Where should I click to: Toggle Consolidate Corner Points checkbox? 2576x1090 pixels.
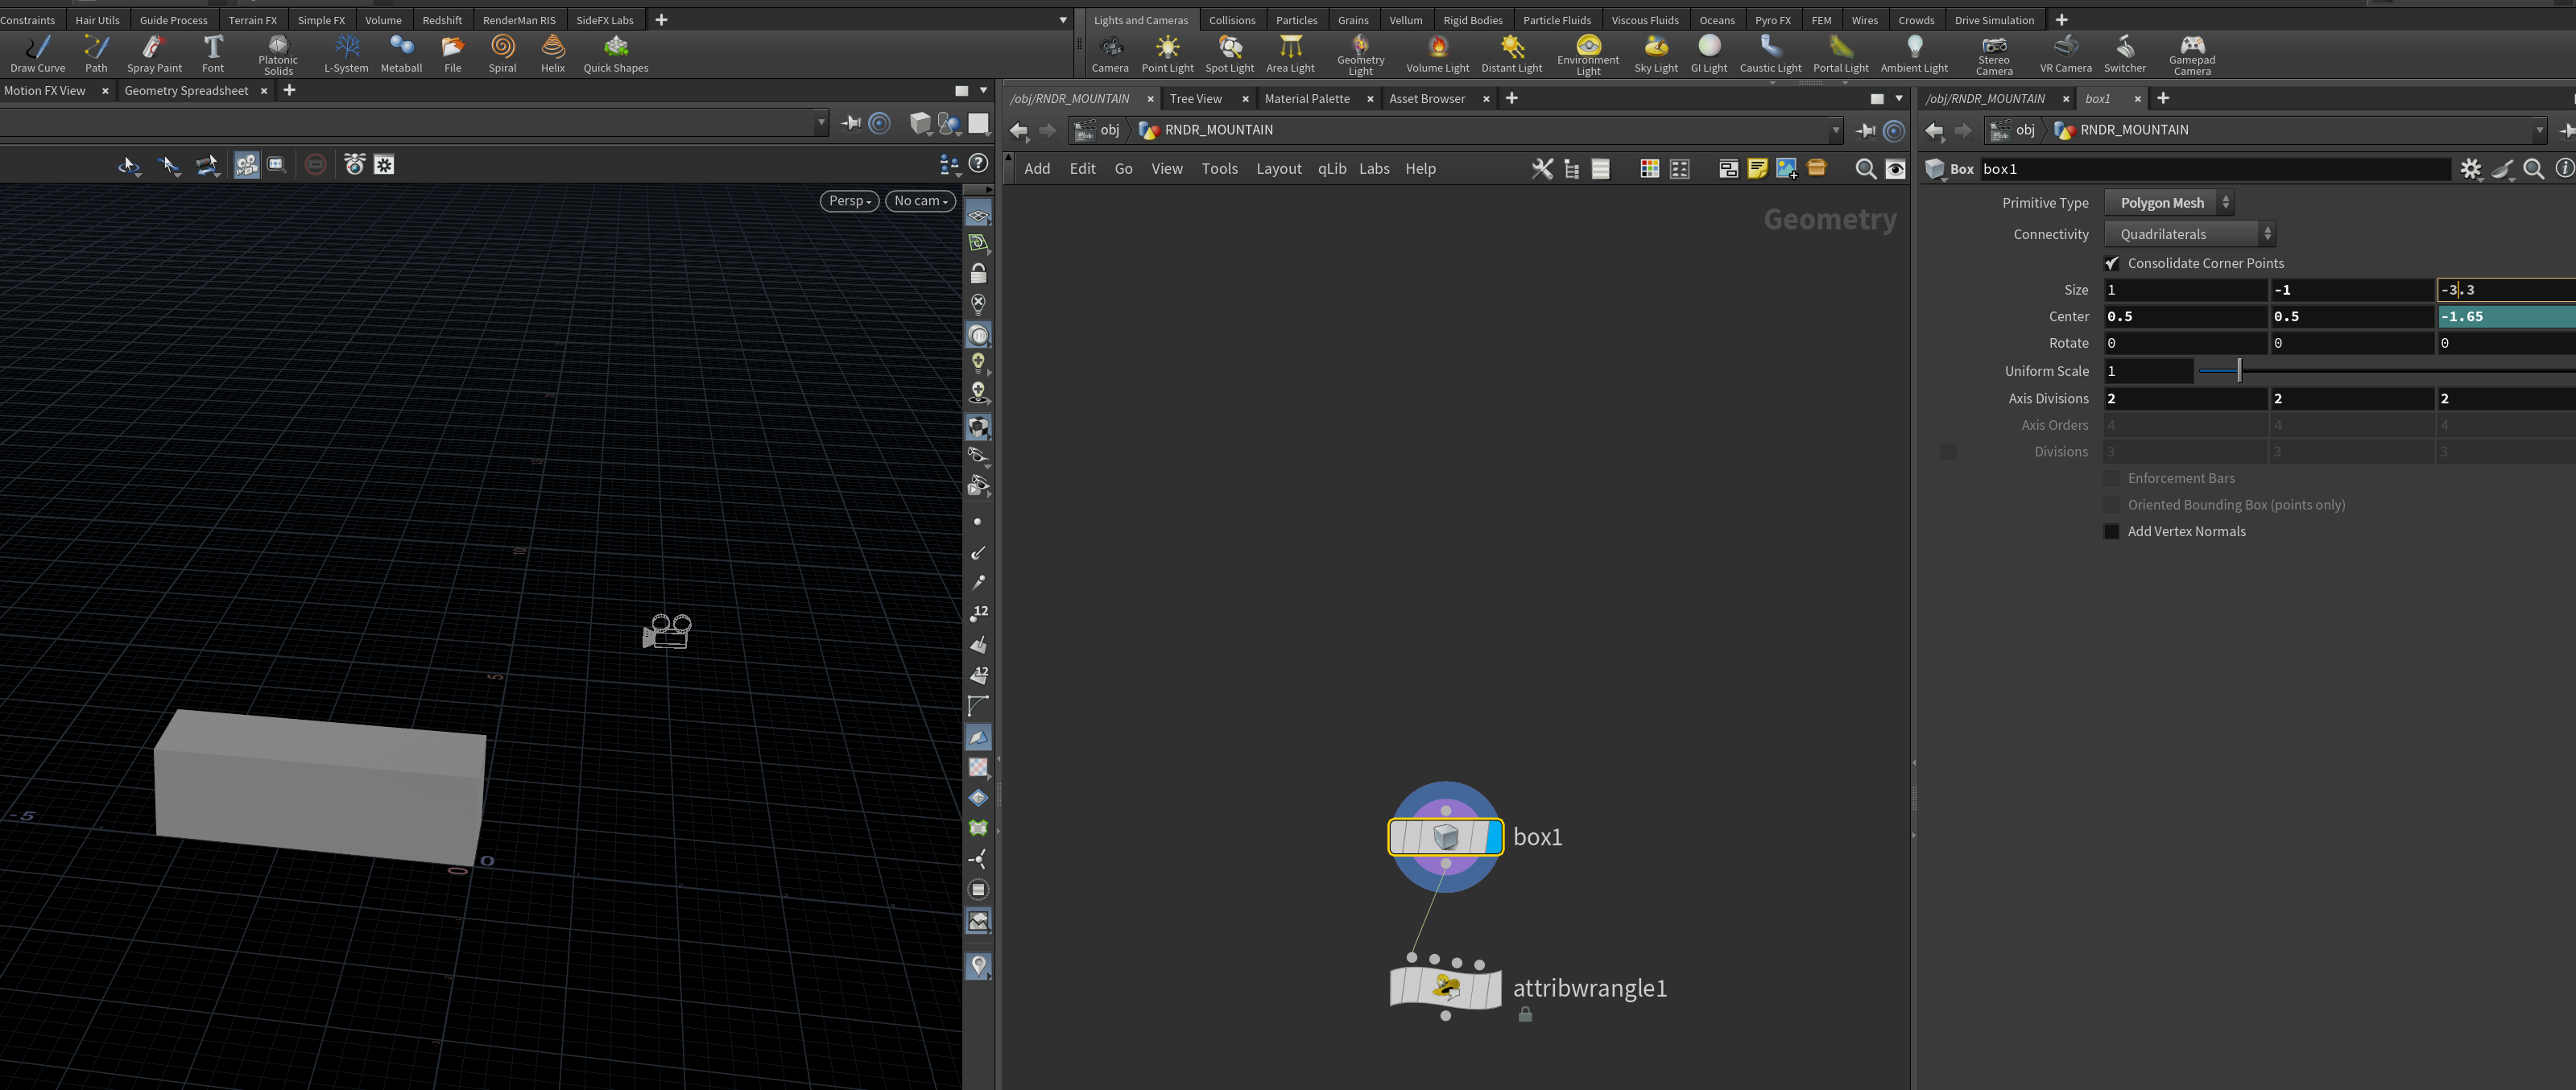2112,263
